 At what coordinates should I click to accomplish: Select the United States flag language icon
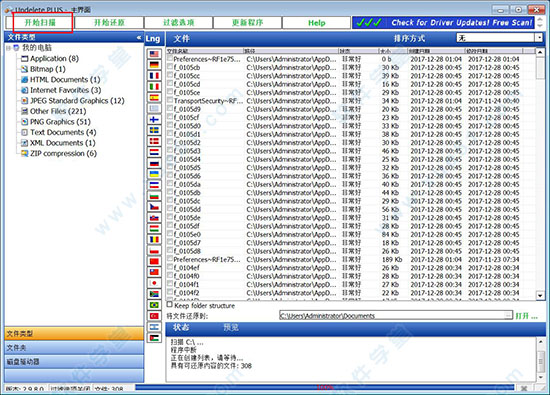pos(154,54)
